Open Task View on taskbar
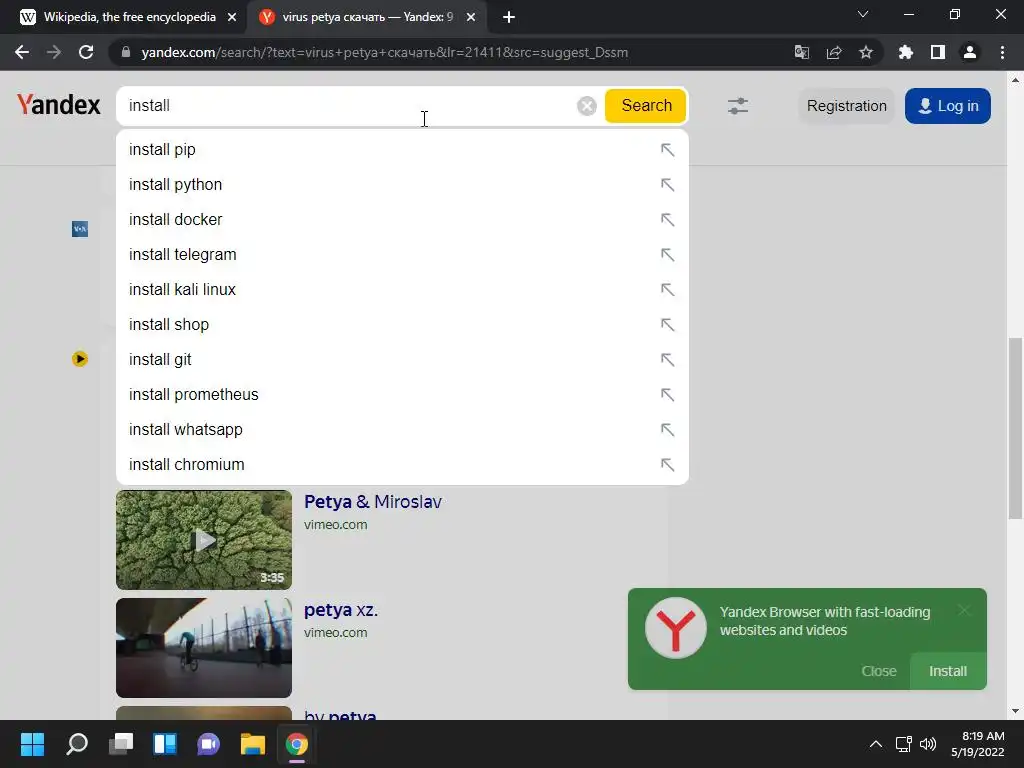The height and width of the screenshot is (768, 1024). pos(121,744)
